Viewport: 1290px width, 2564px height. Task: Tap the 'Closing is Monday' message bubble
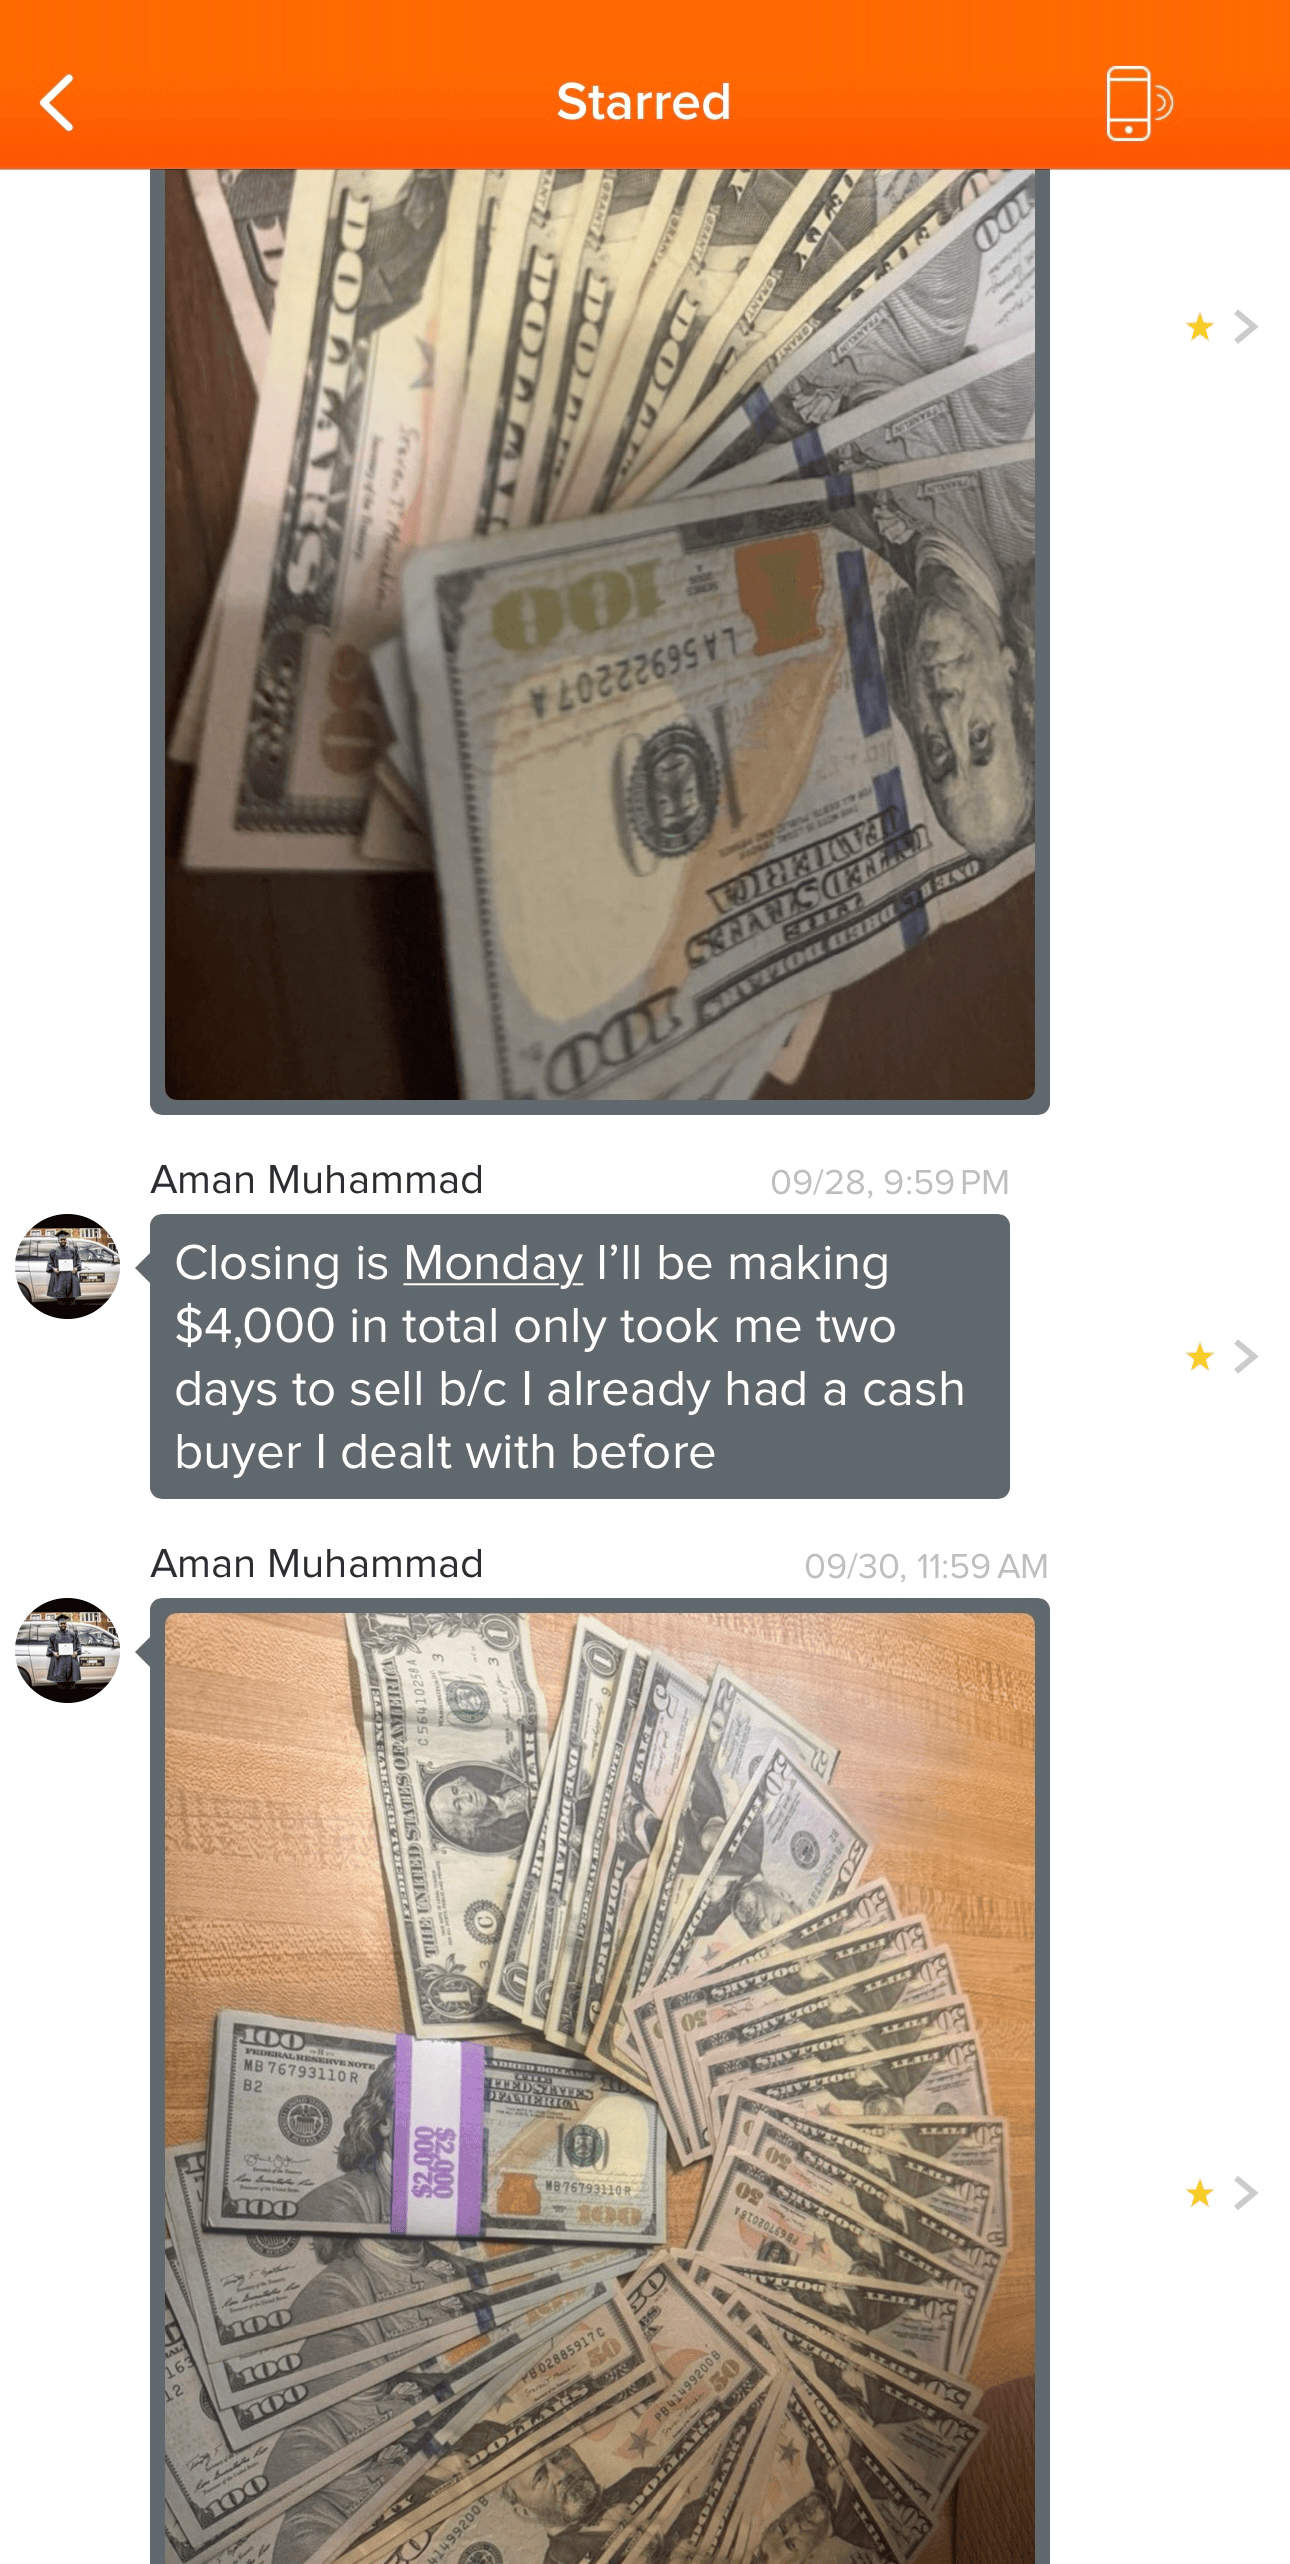pos(580,1357)
